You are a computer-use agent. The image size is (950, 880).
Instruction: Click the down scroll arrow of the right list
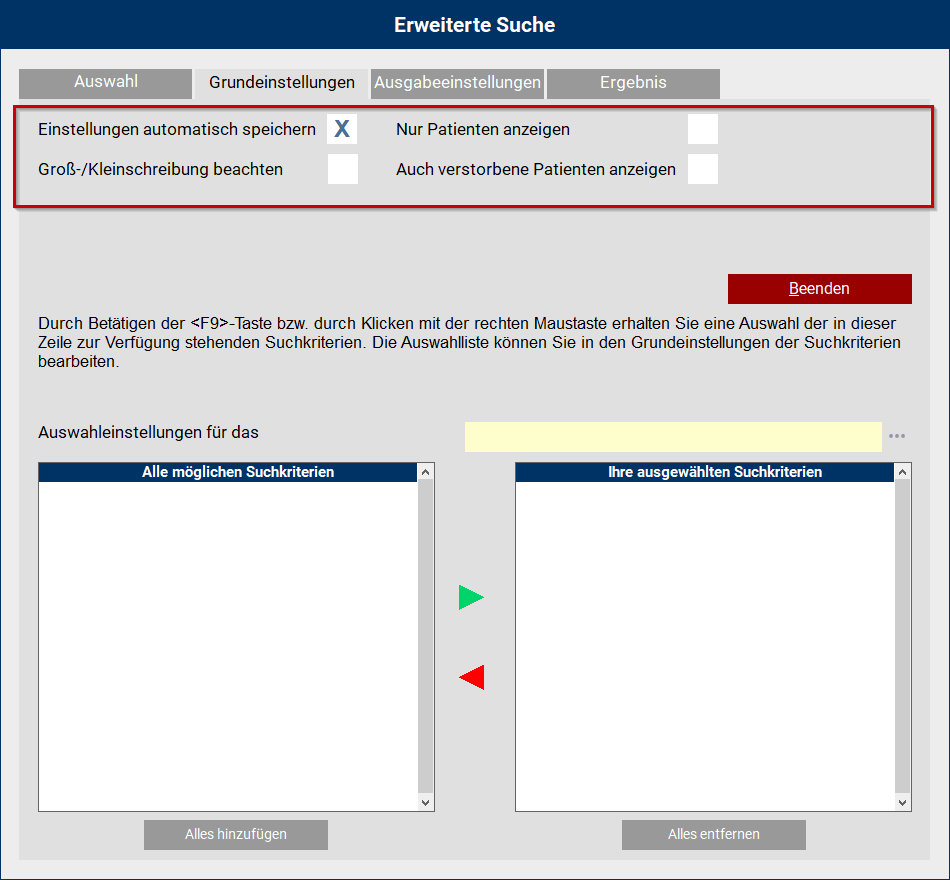901,803
